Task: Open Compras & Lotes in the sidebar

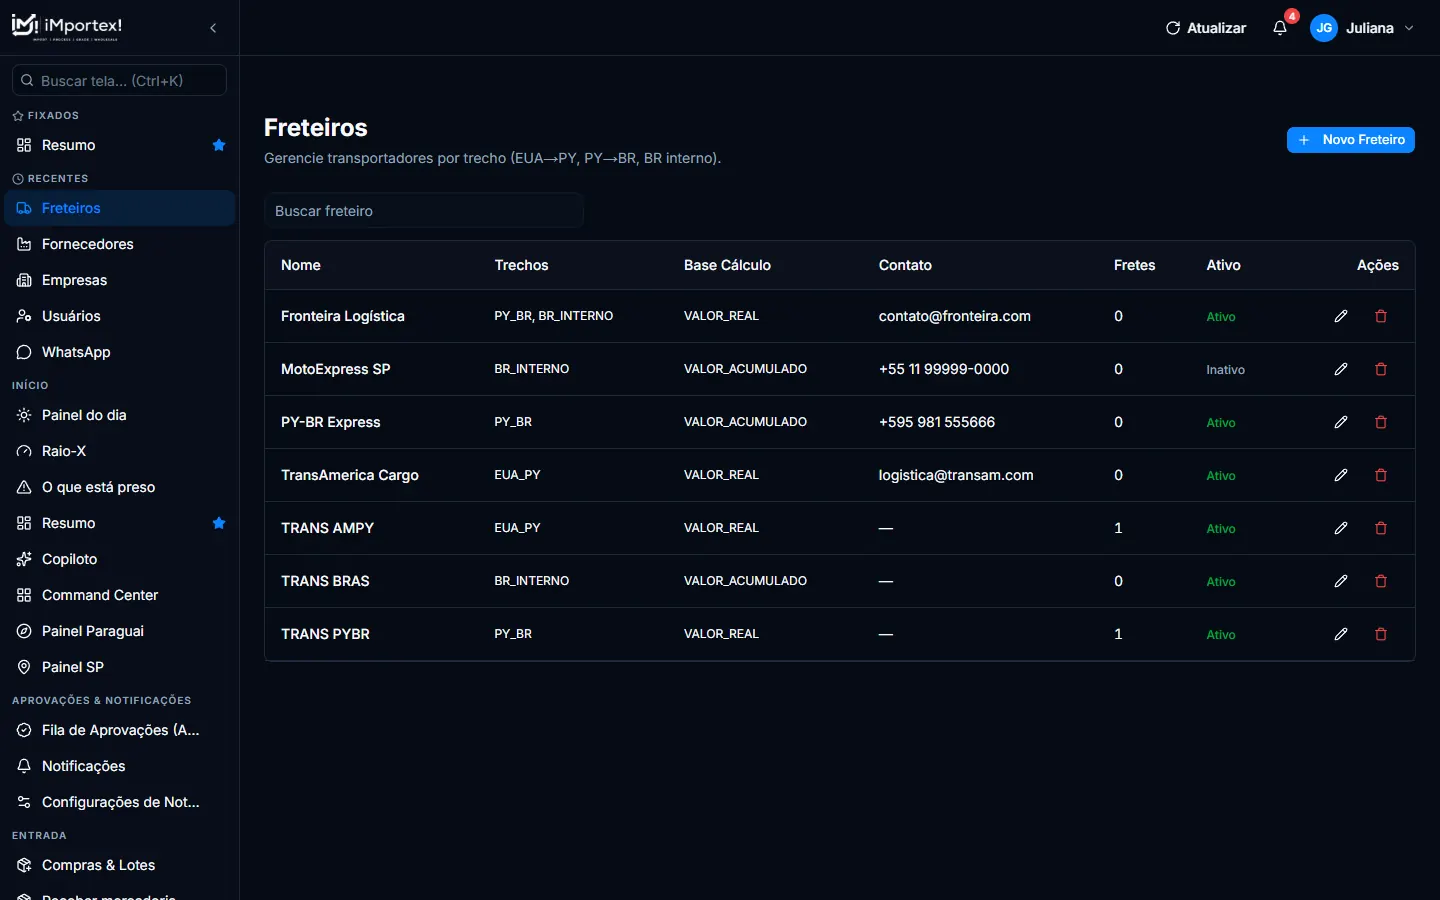Action: (120, 865)
